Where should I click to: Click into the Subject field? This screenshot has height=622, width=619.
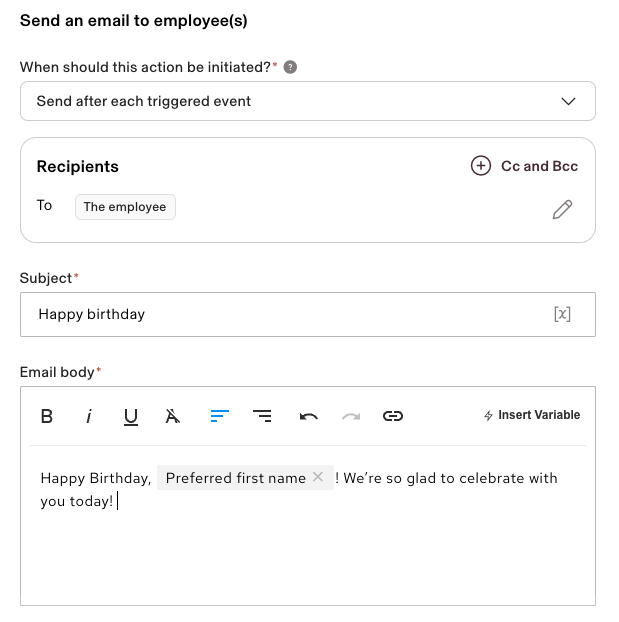pyautogui.click(x=280, y=314)
